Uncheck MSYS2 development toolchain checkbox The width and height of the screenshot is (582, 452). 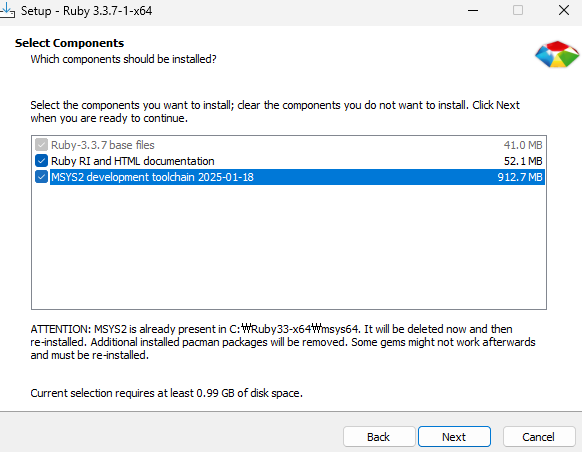pos(41,177)
